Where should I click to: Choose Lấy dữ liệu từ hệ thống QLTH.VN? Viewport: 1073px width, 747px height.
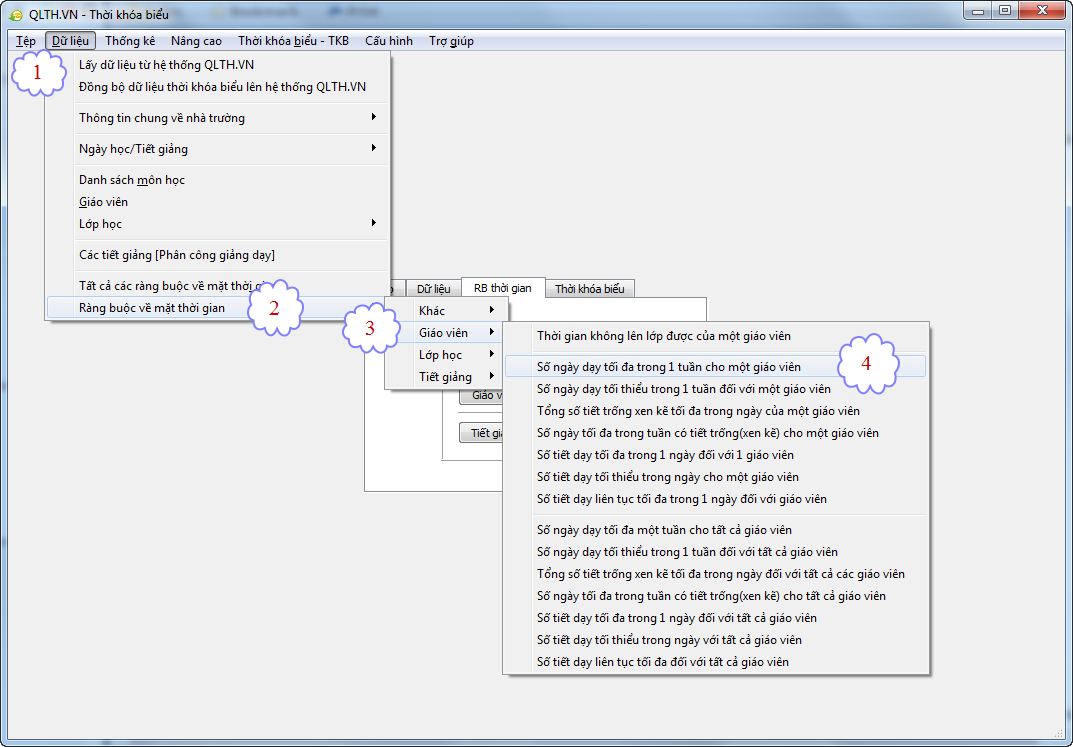pyautogui.click(x=218, y=65)
